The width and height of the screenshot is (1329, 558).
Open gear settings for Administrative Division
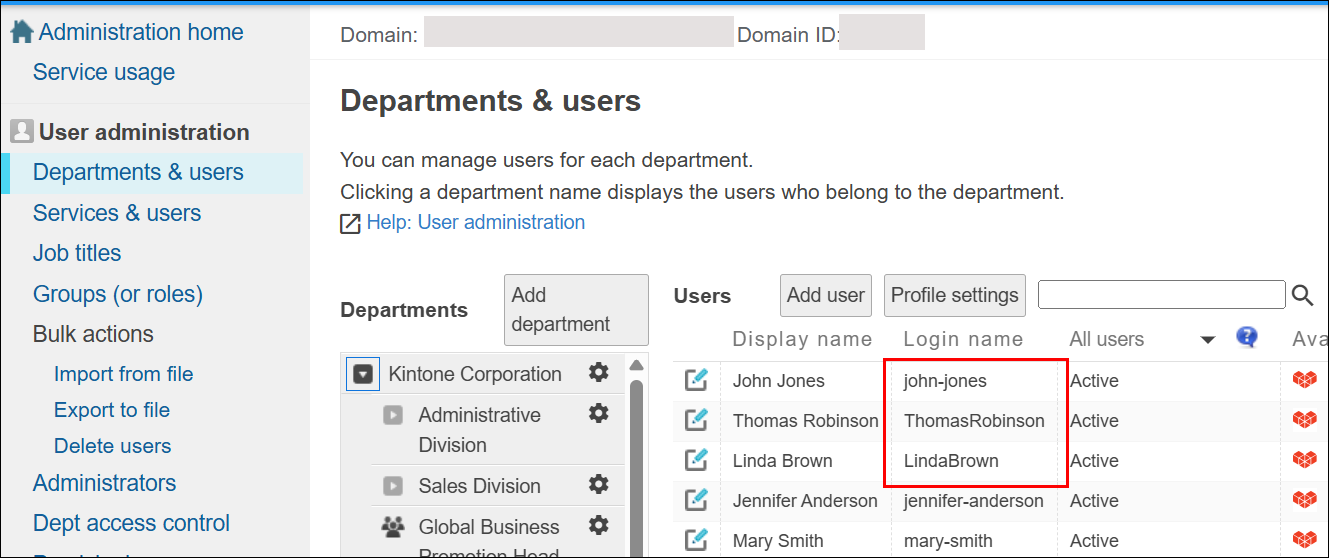click(x=598, y=413)
